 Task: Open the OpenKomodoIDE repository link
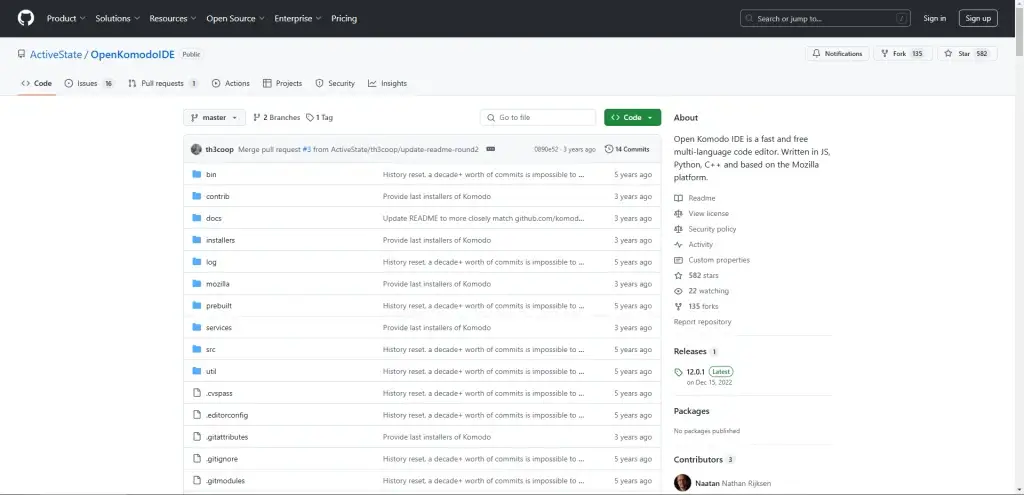point(133,54)
